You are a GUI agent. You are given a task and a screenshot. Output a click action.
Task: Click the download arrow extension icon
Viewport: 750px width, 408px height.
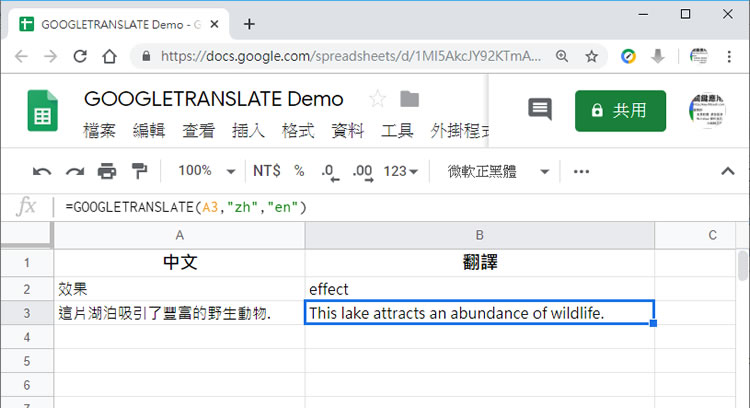pyautogui.click(x=658, y=56)
